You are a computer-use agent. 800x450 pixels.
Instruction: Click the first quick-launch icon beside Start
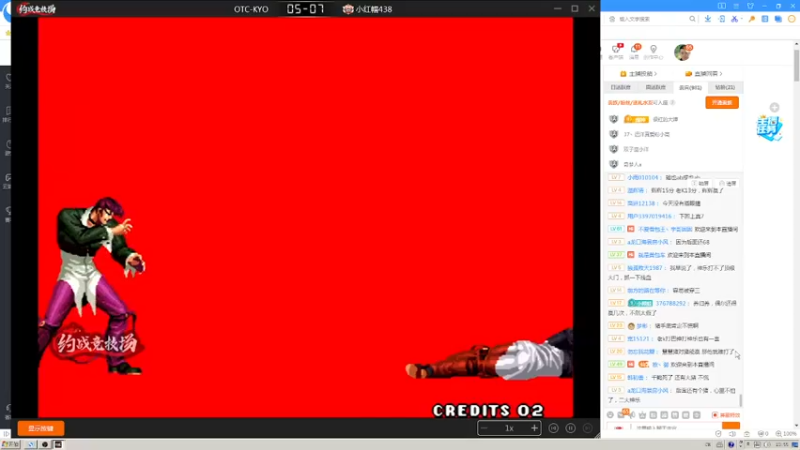(31, 445)
